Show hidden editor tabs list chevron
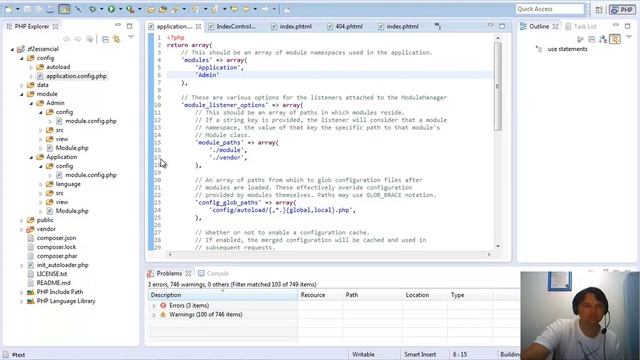640x360 pixels. 438,26
